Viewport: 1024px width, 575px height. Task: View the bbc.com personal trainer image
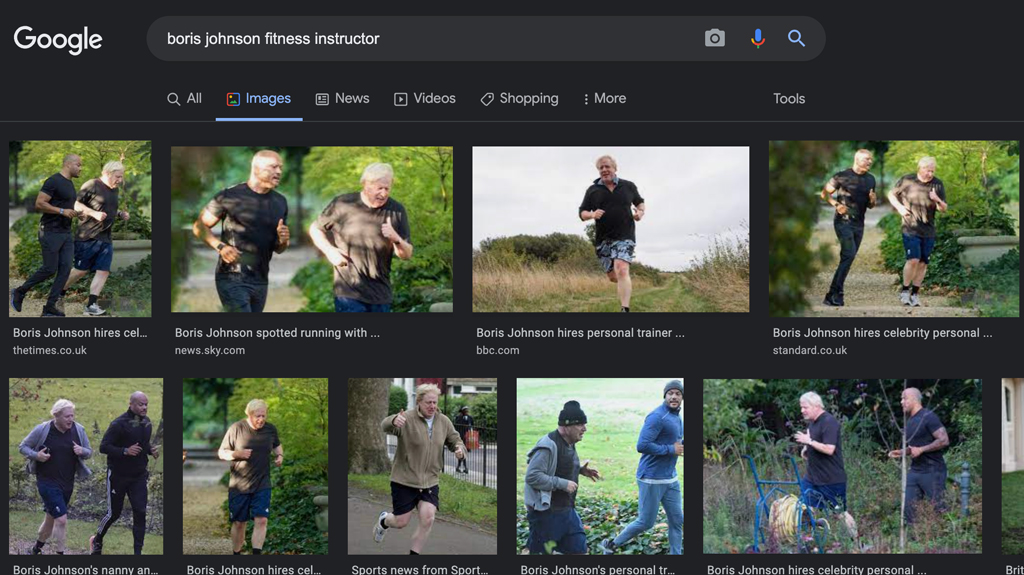pos(610,229)
